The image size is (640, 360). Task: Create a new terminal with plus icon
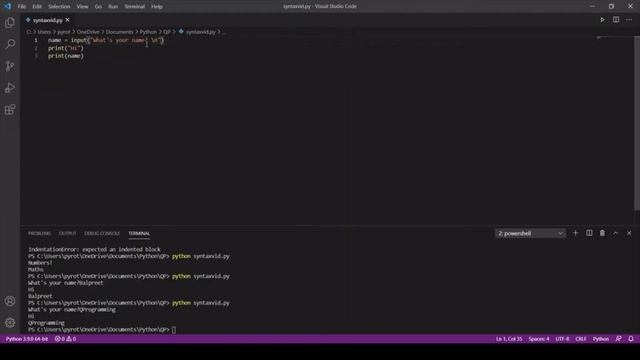[576, 233]
